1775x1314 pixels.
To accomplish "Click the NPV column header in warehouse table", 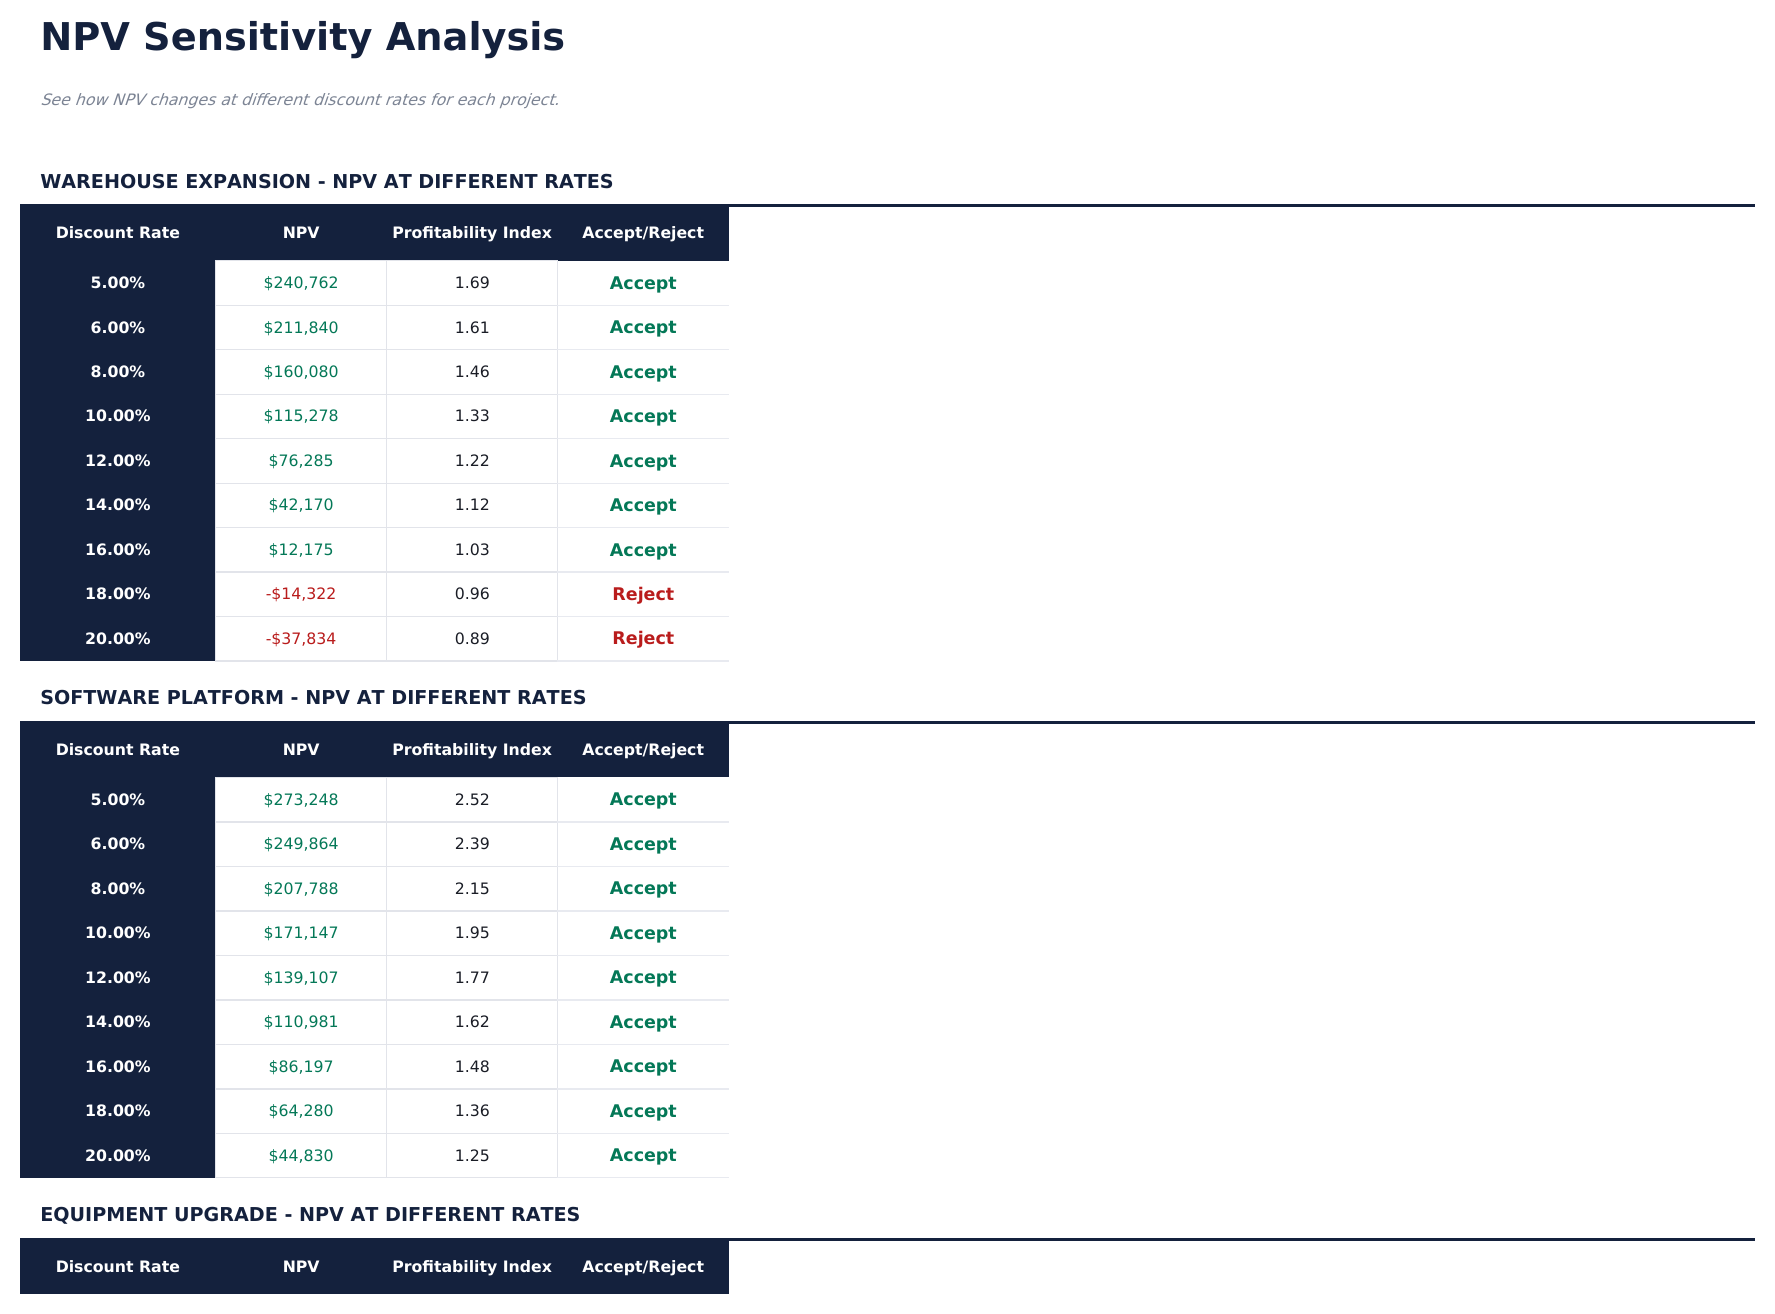I will coord(300,233).
